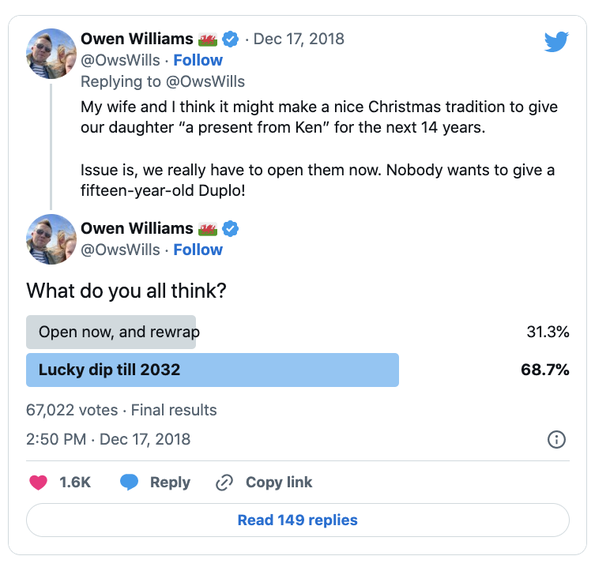Follow @OwsWills from the top tweet

[x=198, y=60]
